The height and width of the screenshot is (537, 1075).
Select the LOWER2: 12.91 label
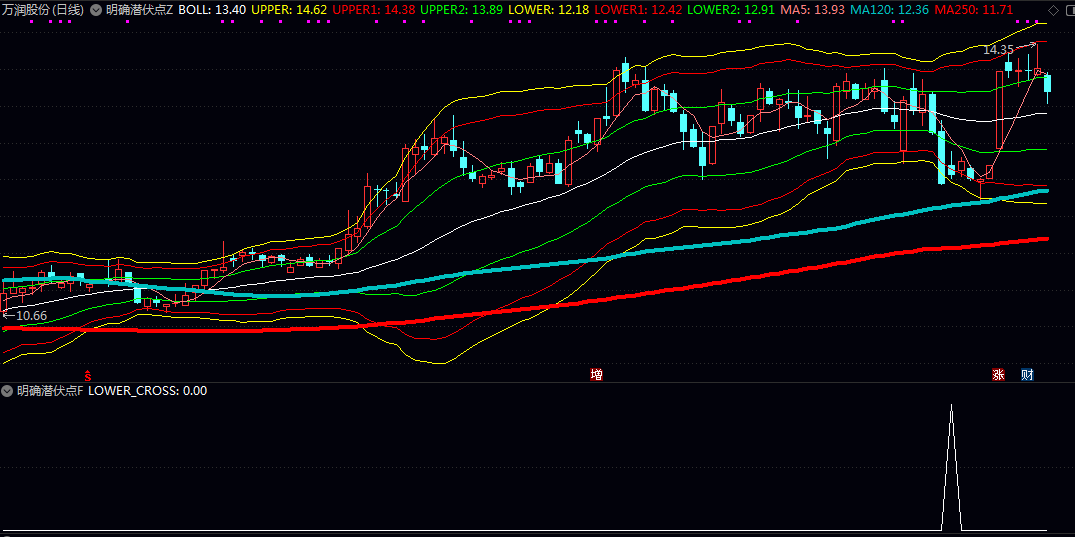(x=729, y=10)
